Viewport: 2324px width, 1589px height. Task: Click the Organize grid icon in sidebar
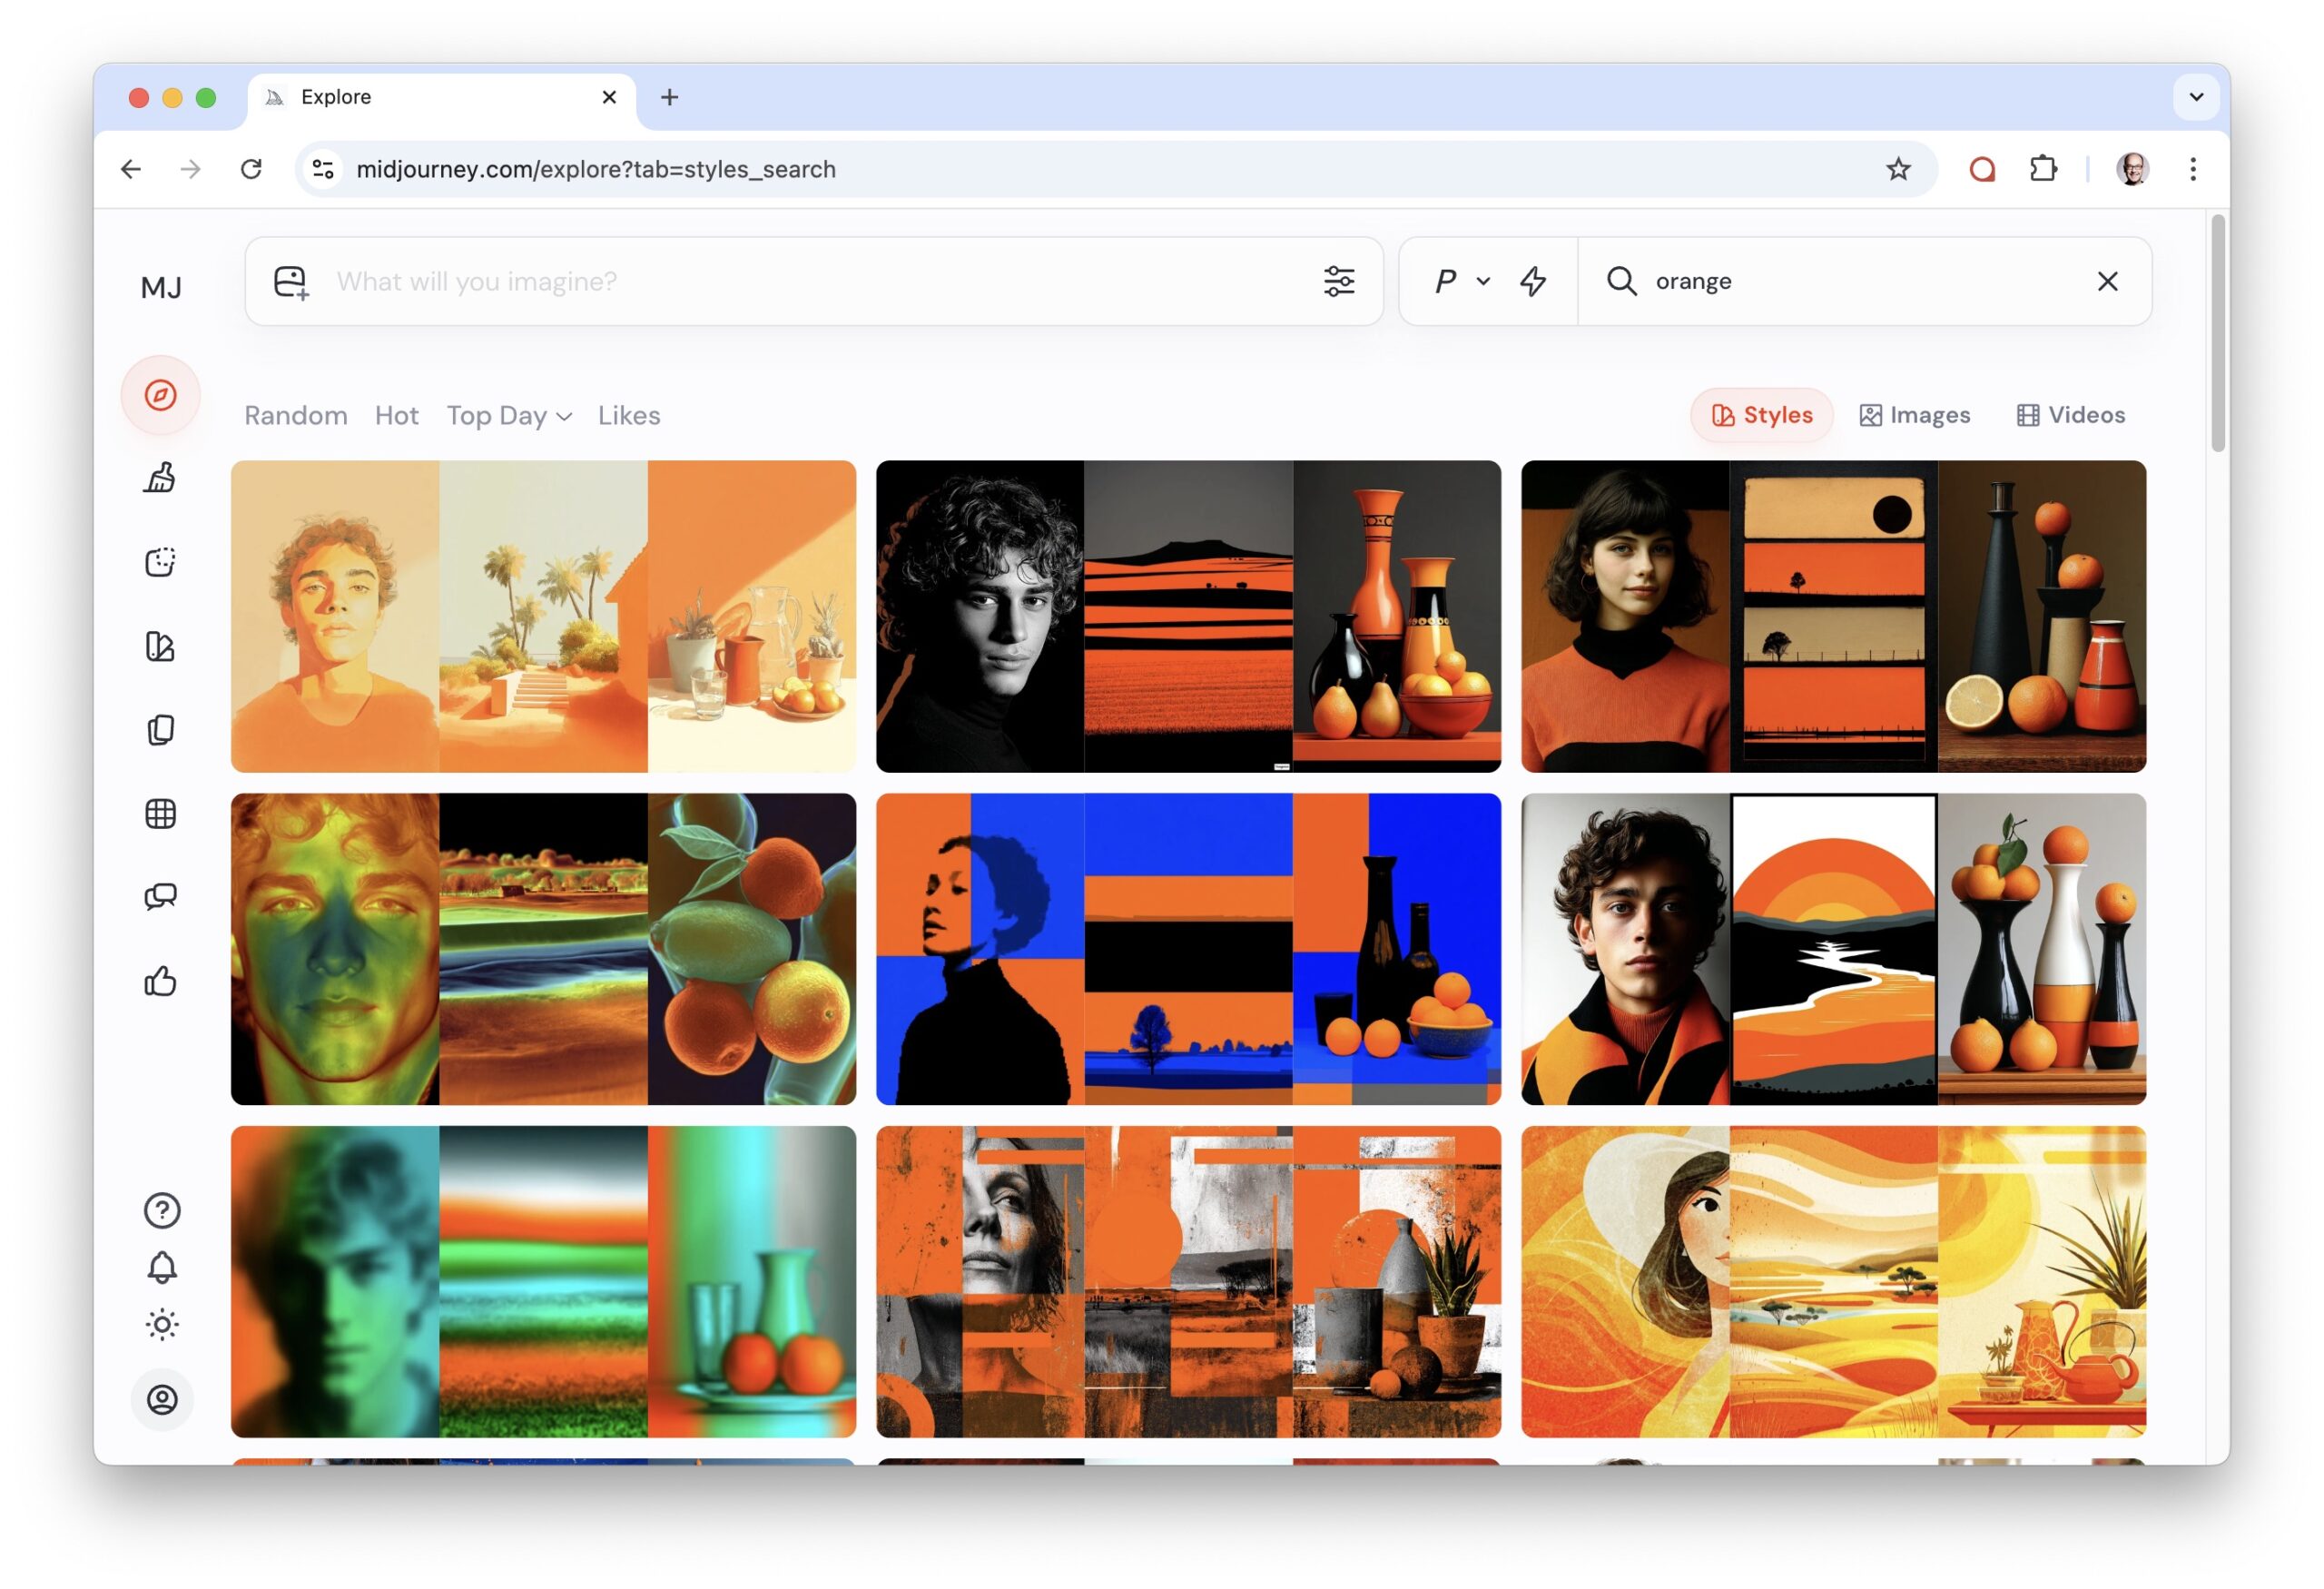pyautogui.click(x=160, y=814)
